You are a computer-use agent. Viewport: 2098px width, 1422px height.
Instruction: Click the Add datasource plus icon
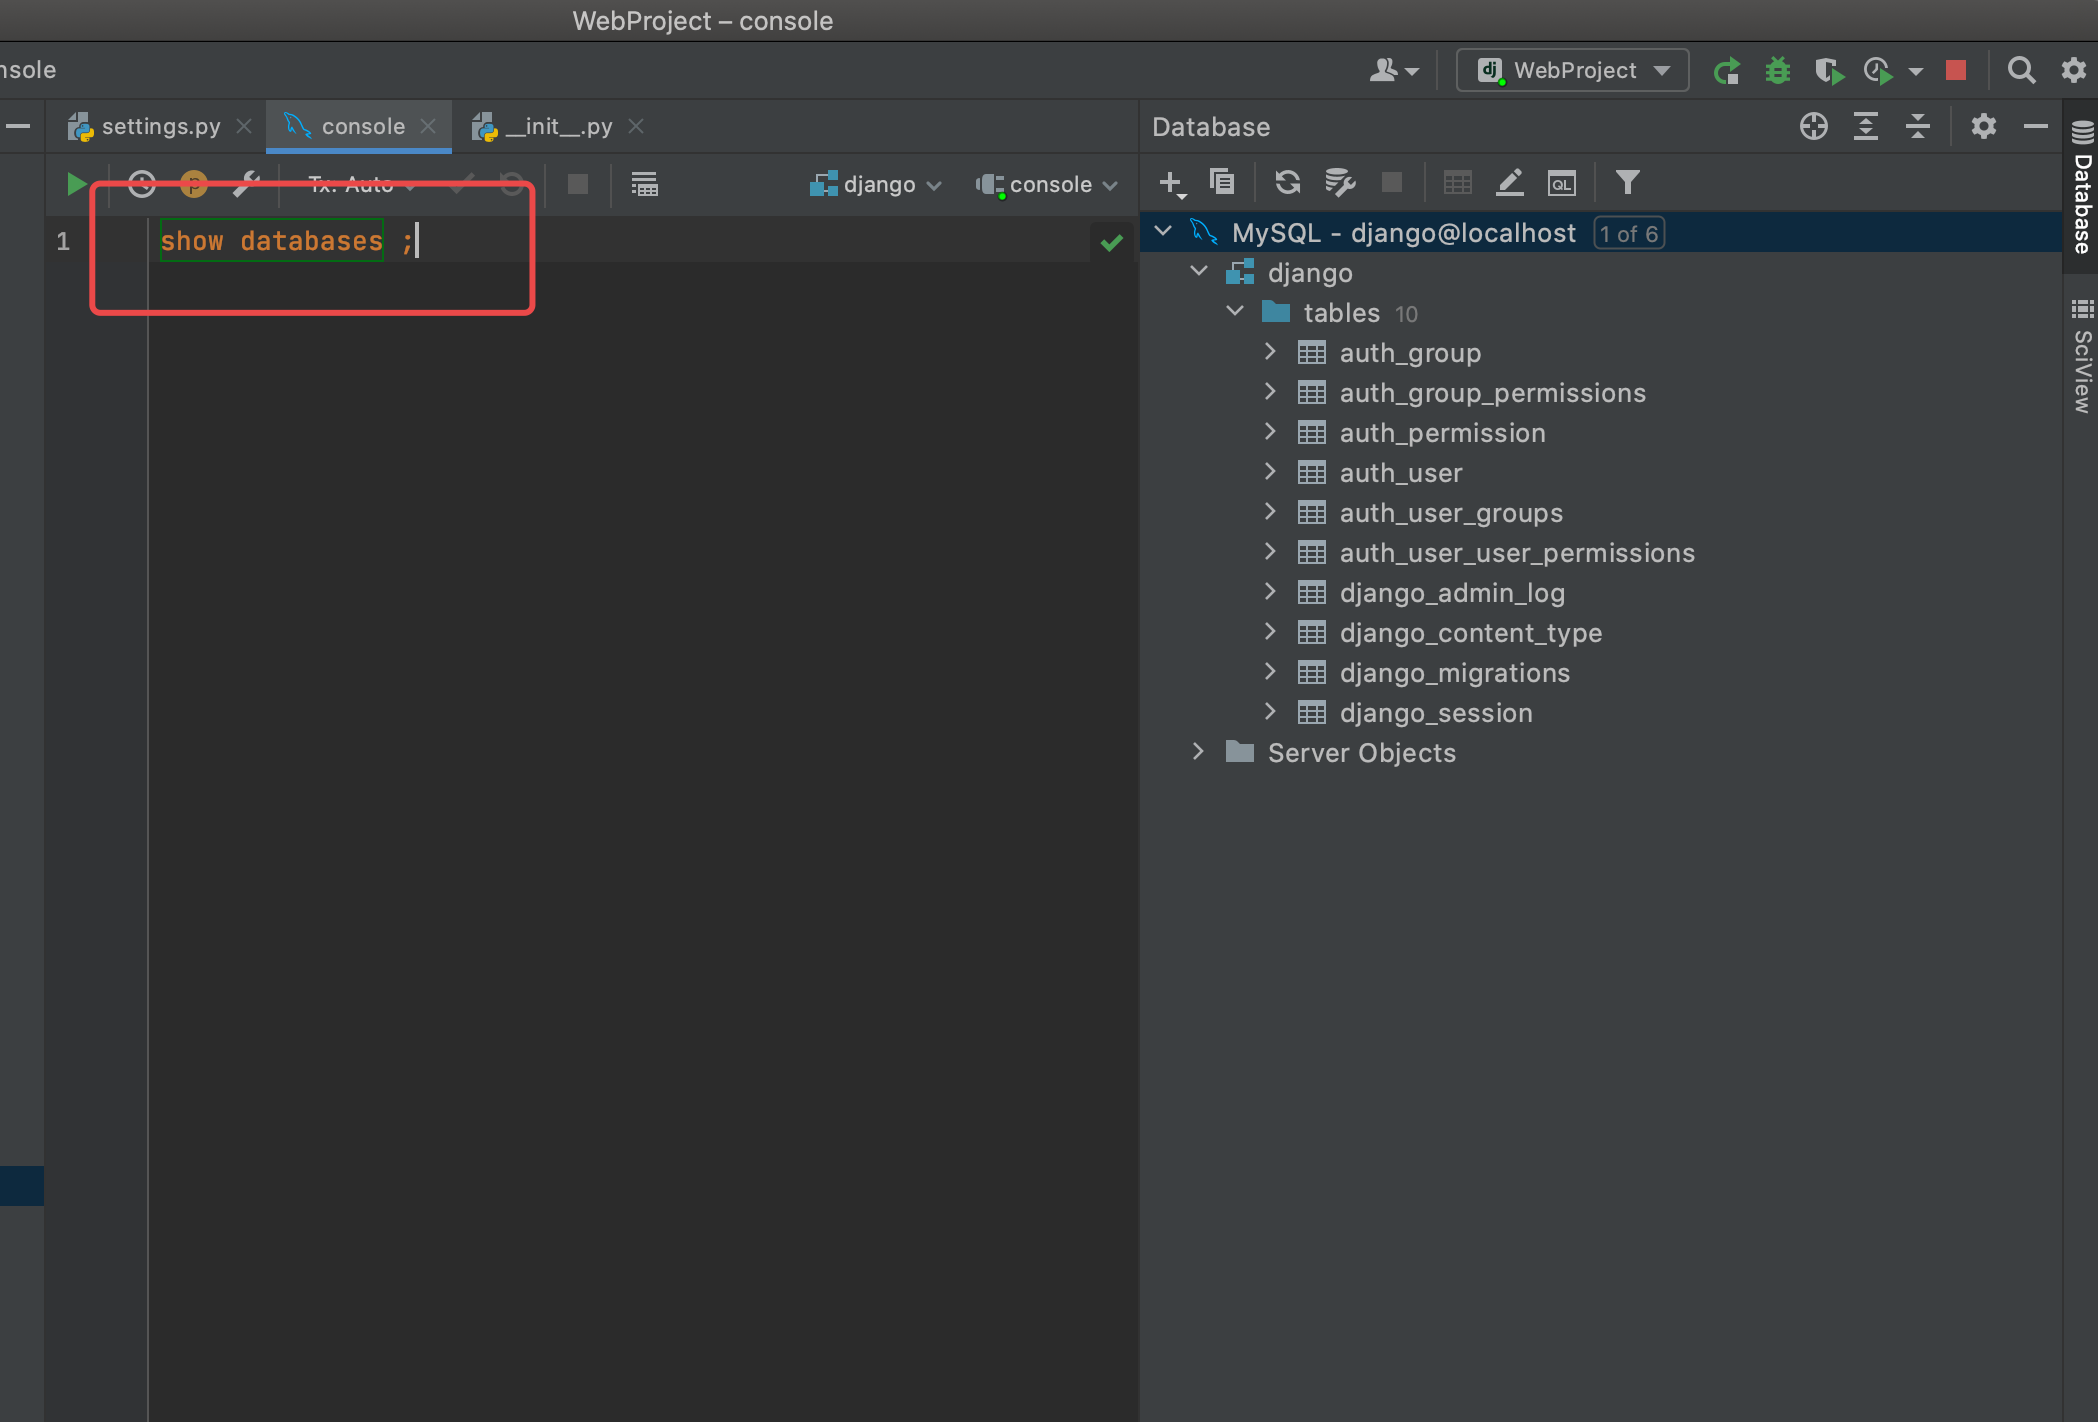(x=1170, y=182)
